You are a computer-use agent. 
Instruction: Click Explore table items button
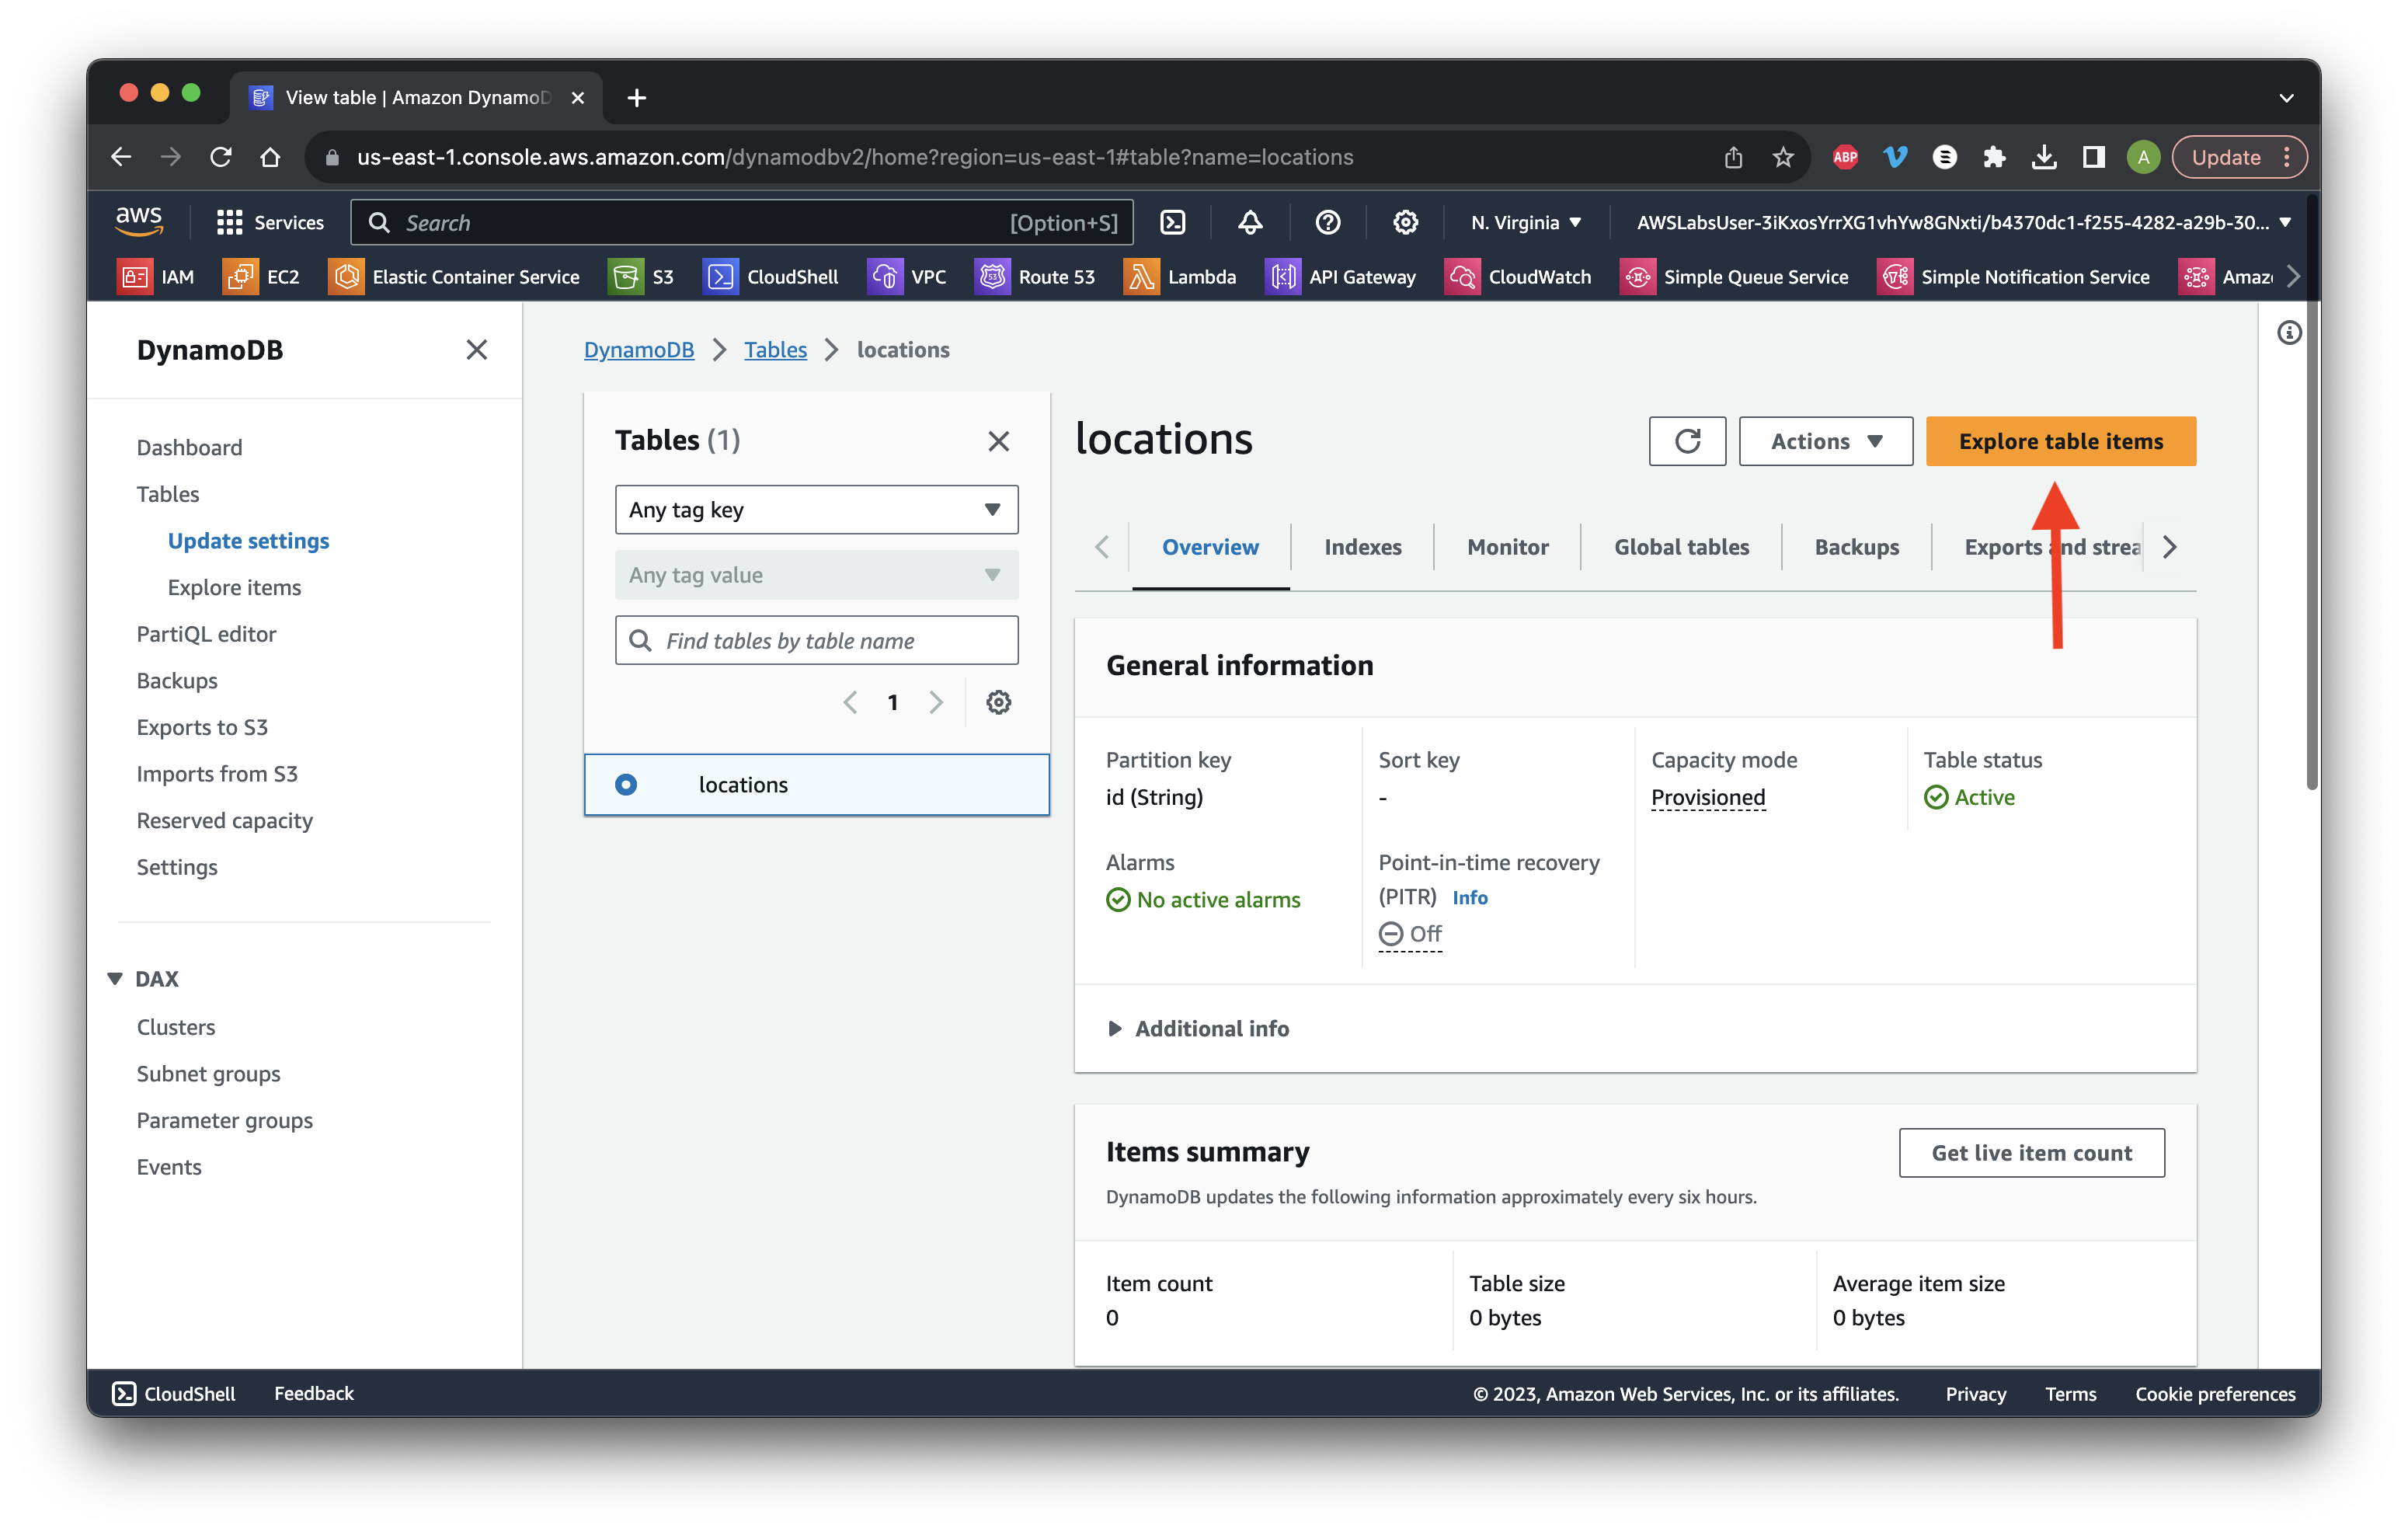[x=2061, y=441]
